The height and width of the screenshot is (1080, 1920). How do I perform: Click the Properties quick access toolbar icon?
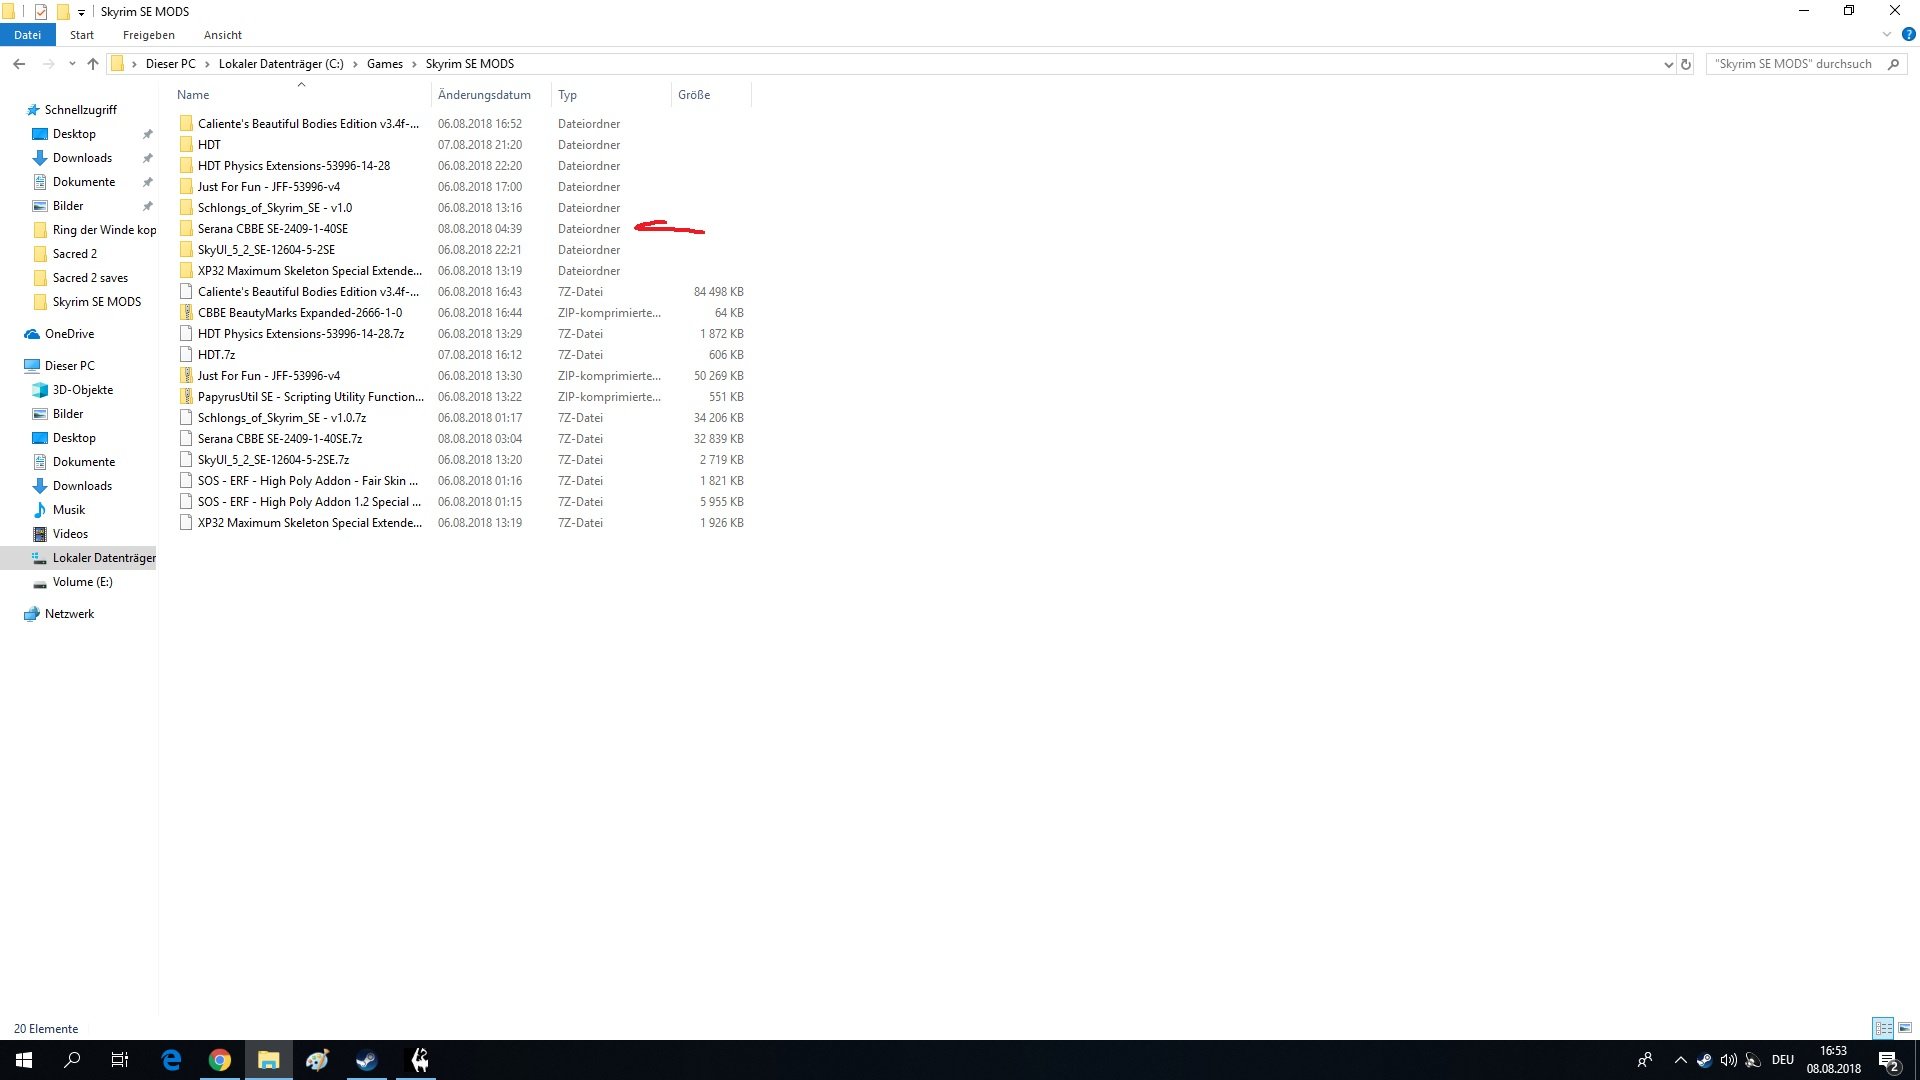[41, 12]
